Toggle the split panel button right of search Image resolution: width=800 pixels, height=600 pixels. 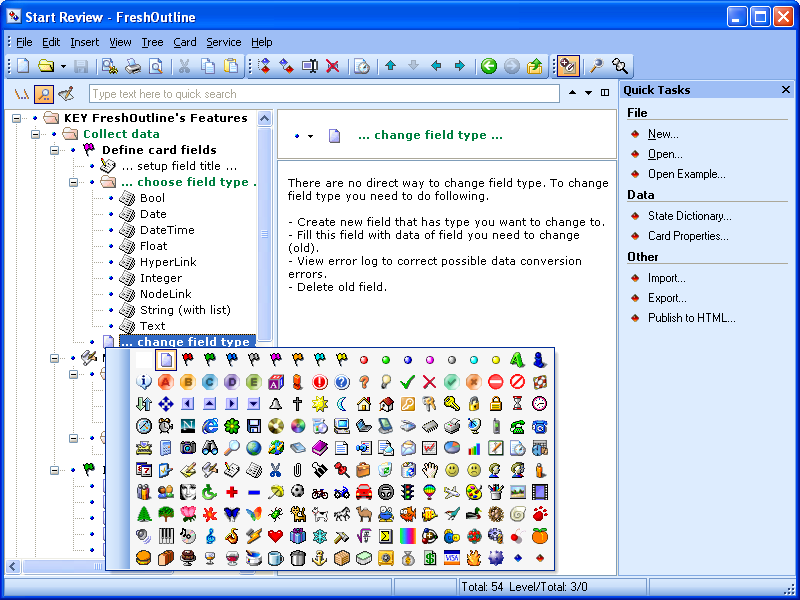(x=605, y=92)
